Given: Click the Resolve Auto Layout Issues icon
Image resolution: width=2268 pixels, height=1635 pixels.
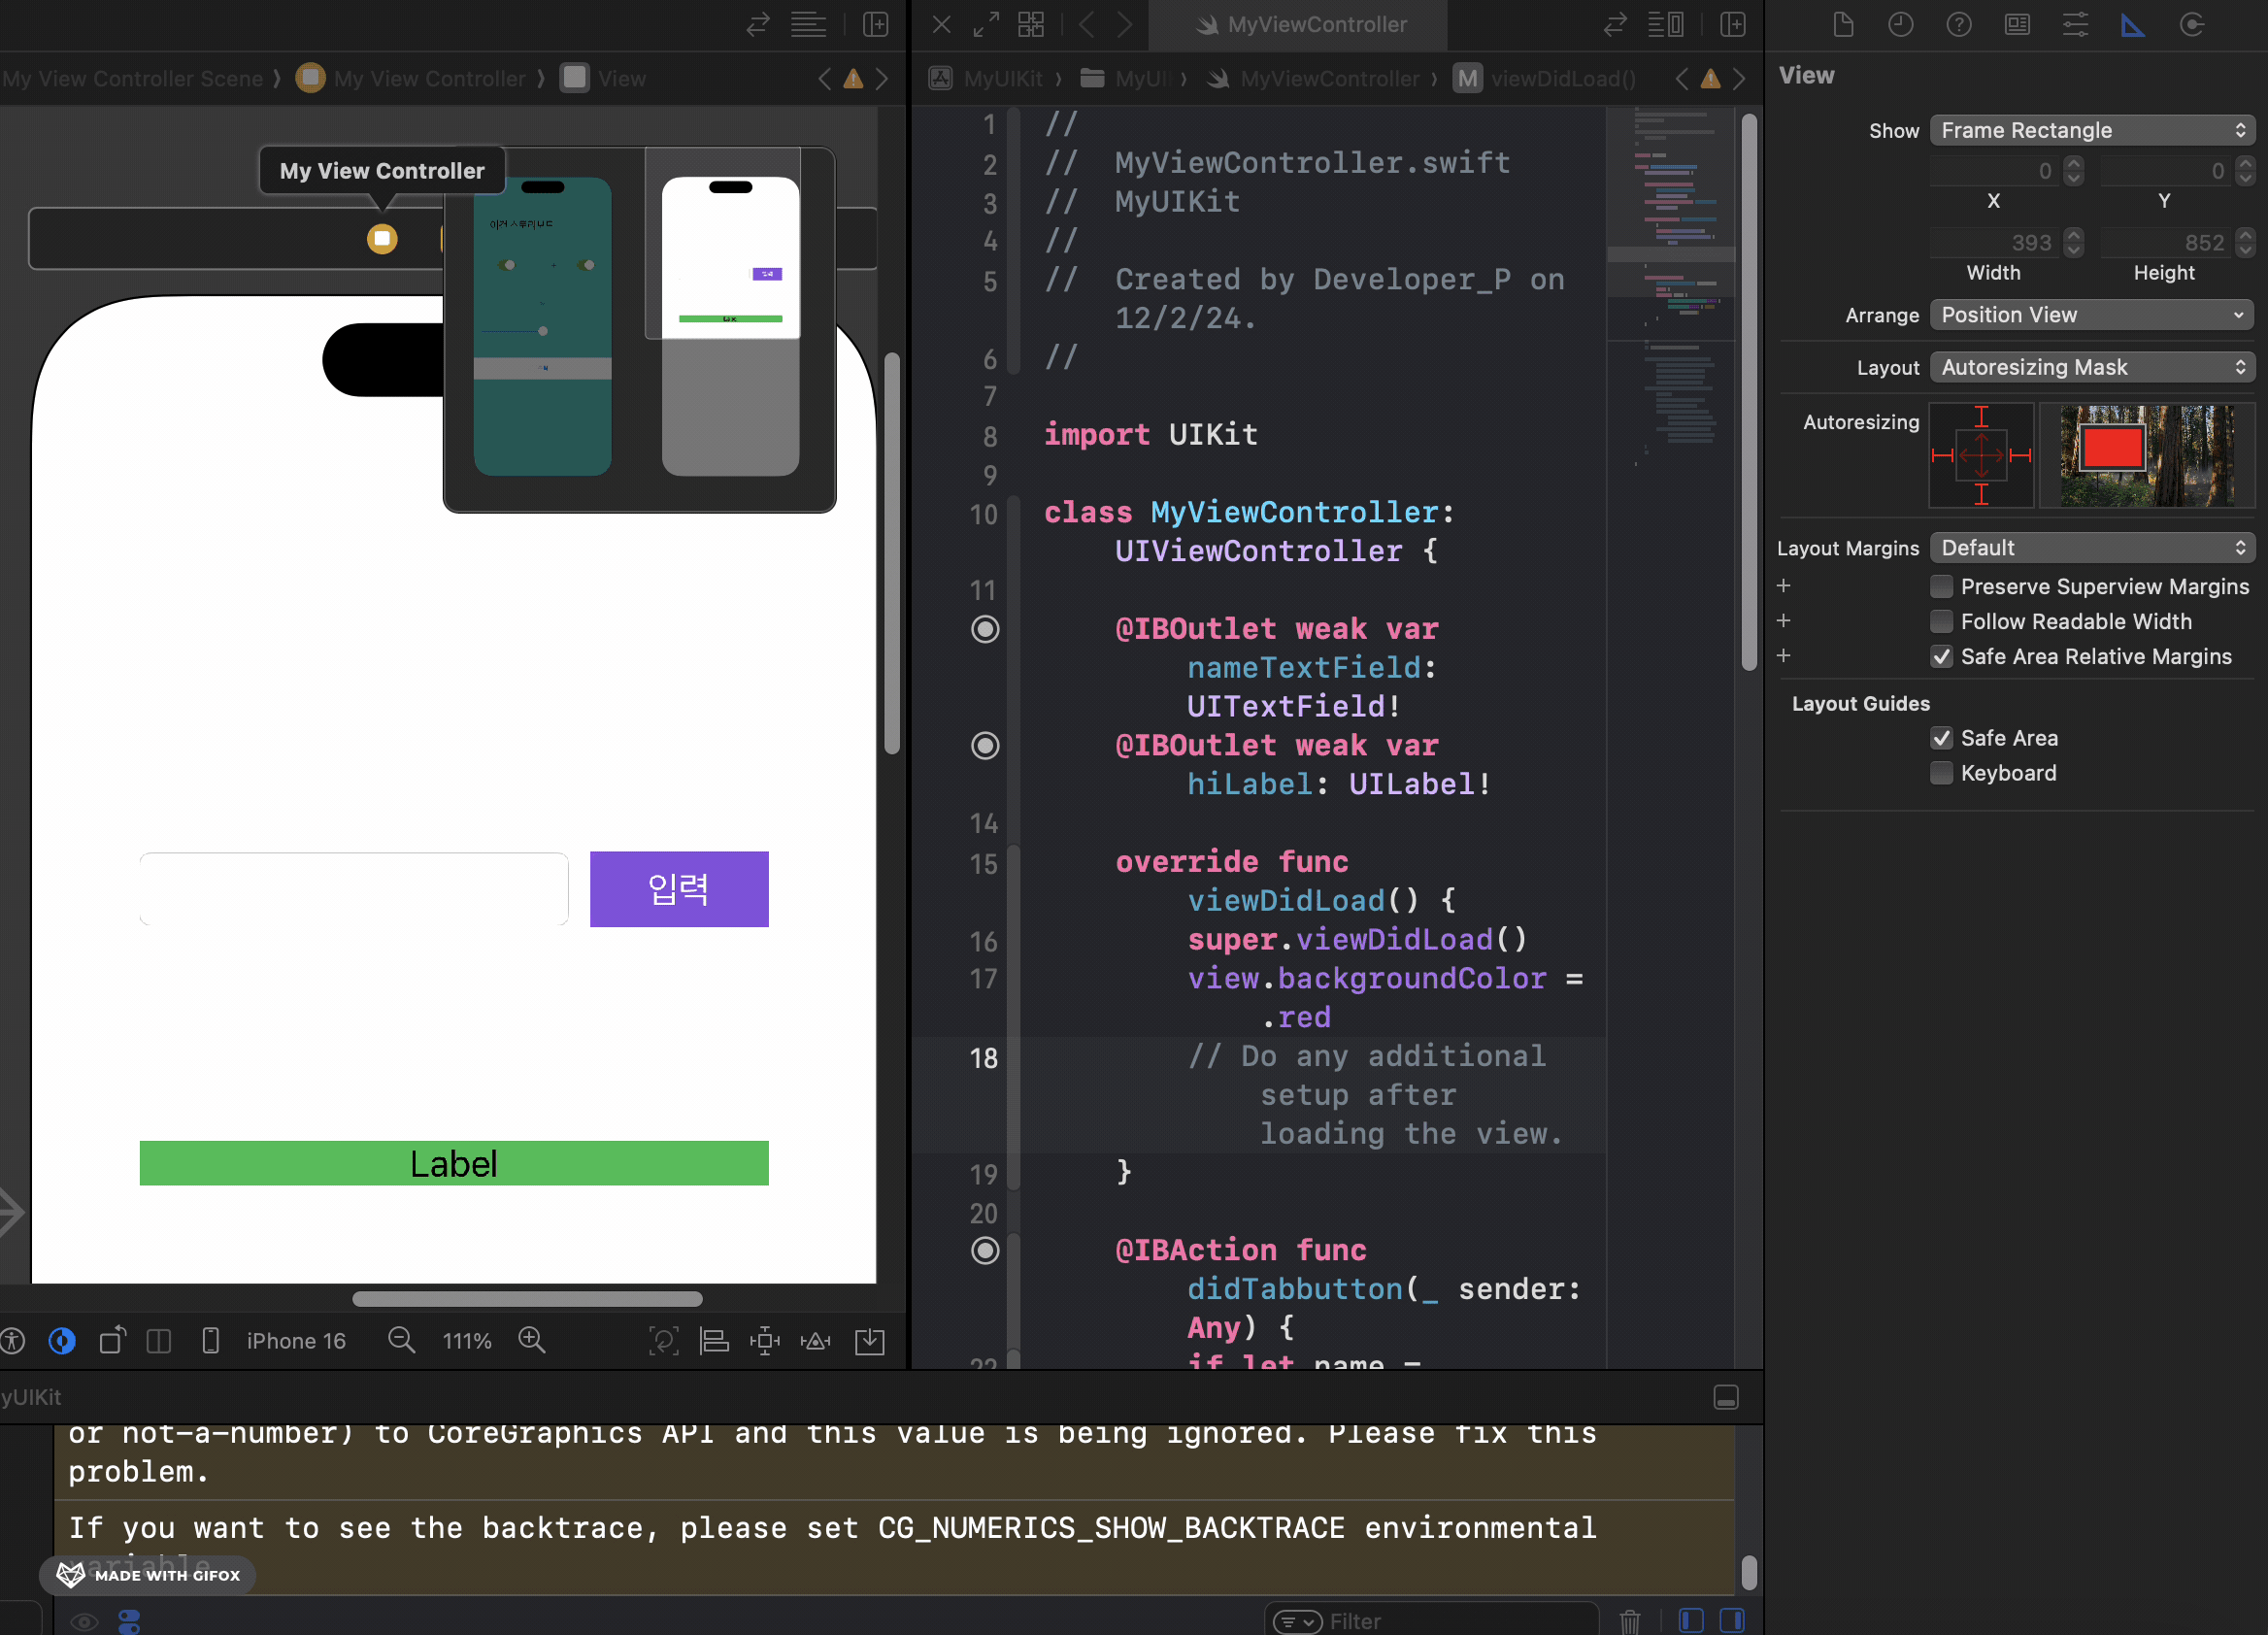Looking at the screenshot, I should point(816,1340).
